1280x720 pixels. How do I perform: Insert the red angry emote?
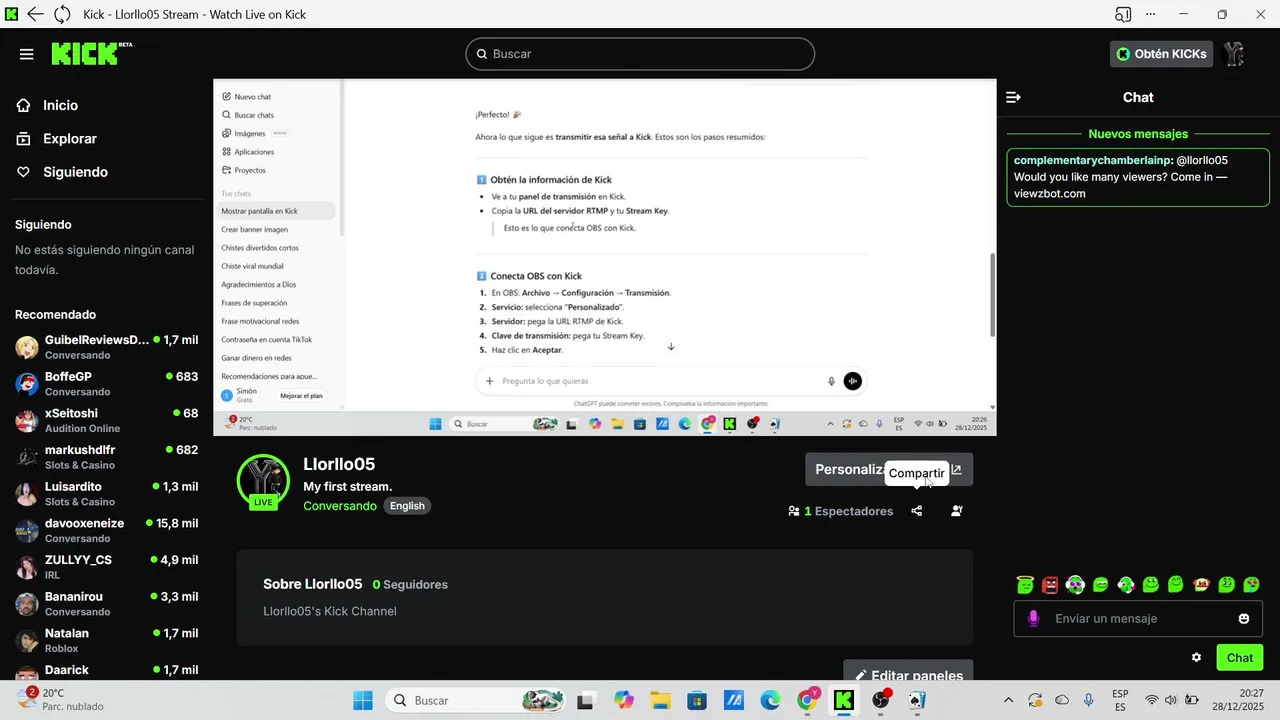pyautogui.click(x=1050, y=585)
